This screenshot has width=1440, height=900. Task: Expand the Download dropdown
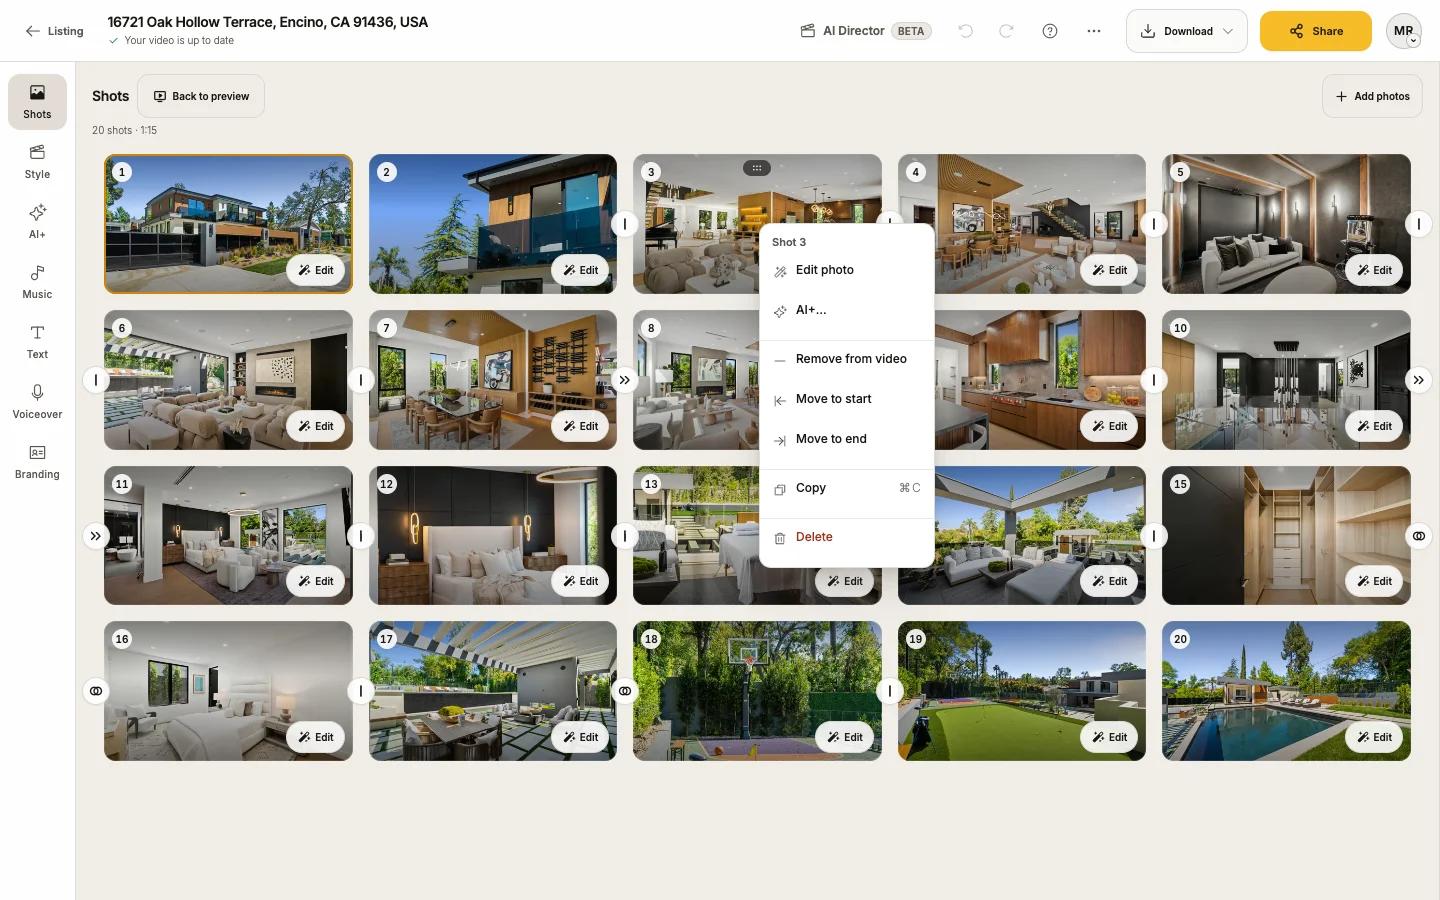tap(1187, 31)
